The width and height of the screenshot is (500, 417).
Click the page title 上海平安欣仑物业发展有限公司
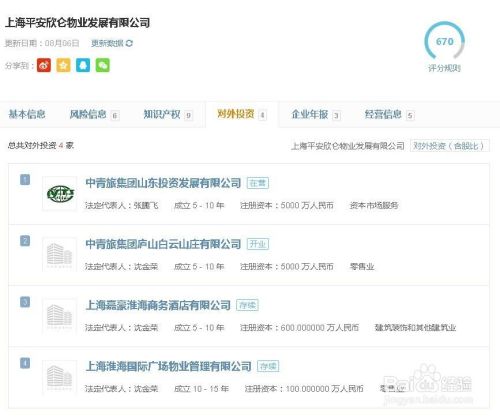coord(77,23)
